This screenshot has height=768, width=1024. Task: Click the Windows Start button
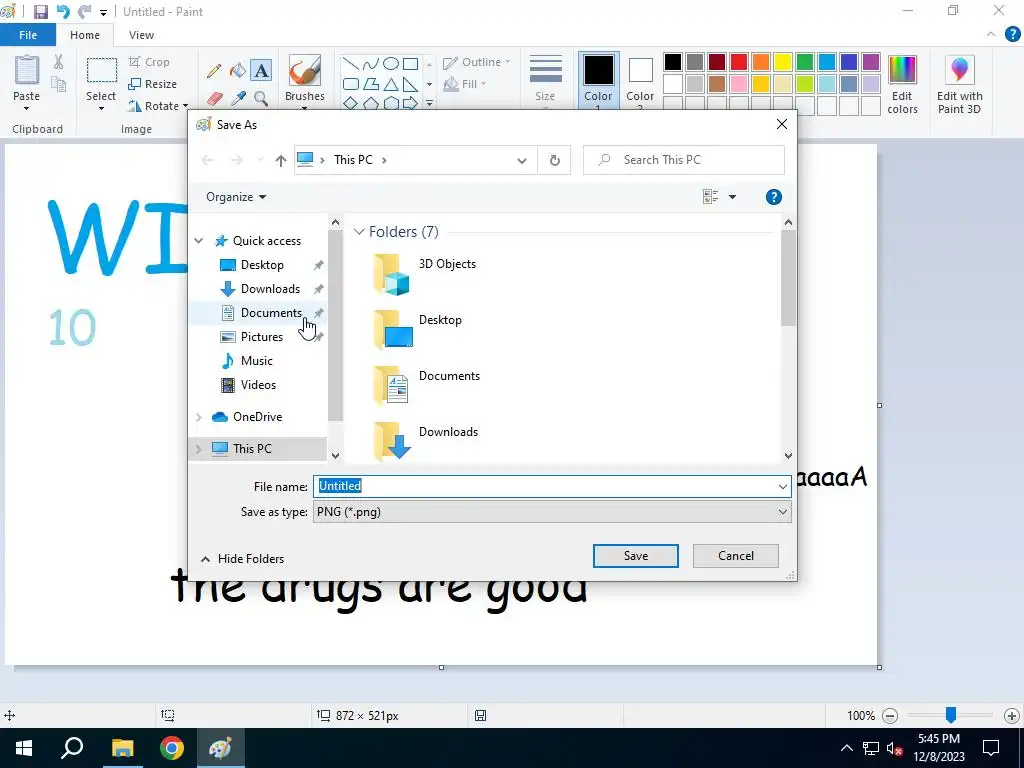pos(24,748)
